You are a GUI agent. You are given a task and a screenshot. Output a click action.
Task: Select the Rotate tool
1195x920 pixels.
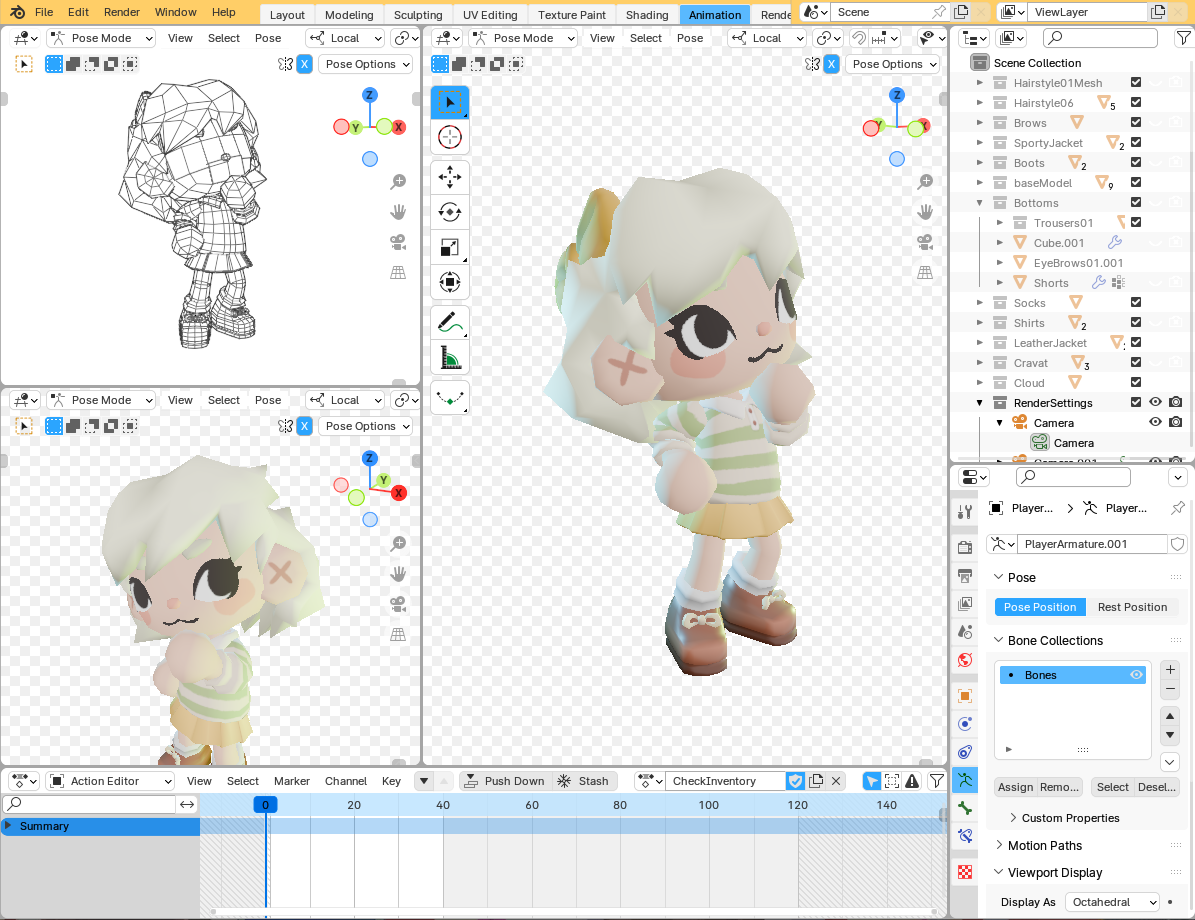(450, 212)
